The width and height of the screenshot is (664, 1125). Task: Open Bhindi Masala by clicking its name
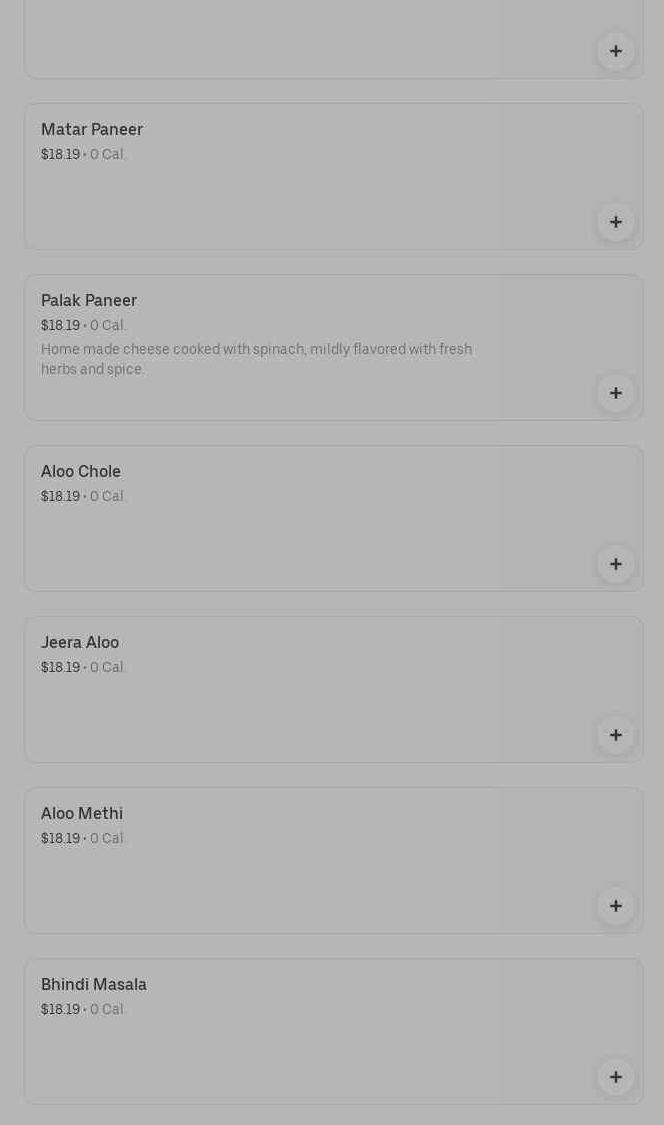pyautogui.click(x=94, y=985)
